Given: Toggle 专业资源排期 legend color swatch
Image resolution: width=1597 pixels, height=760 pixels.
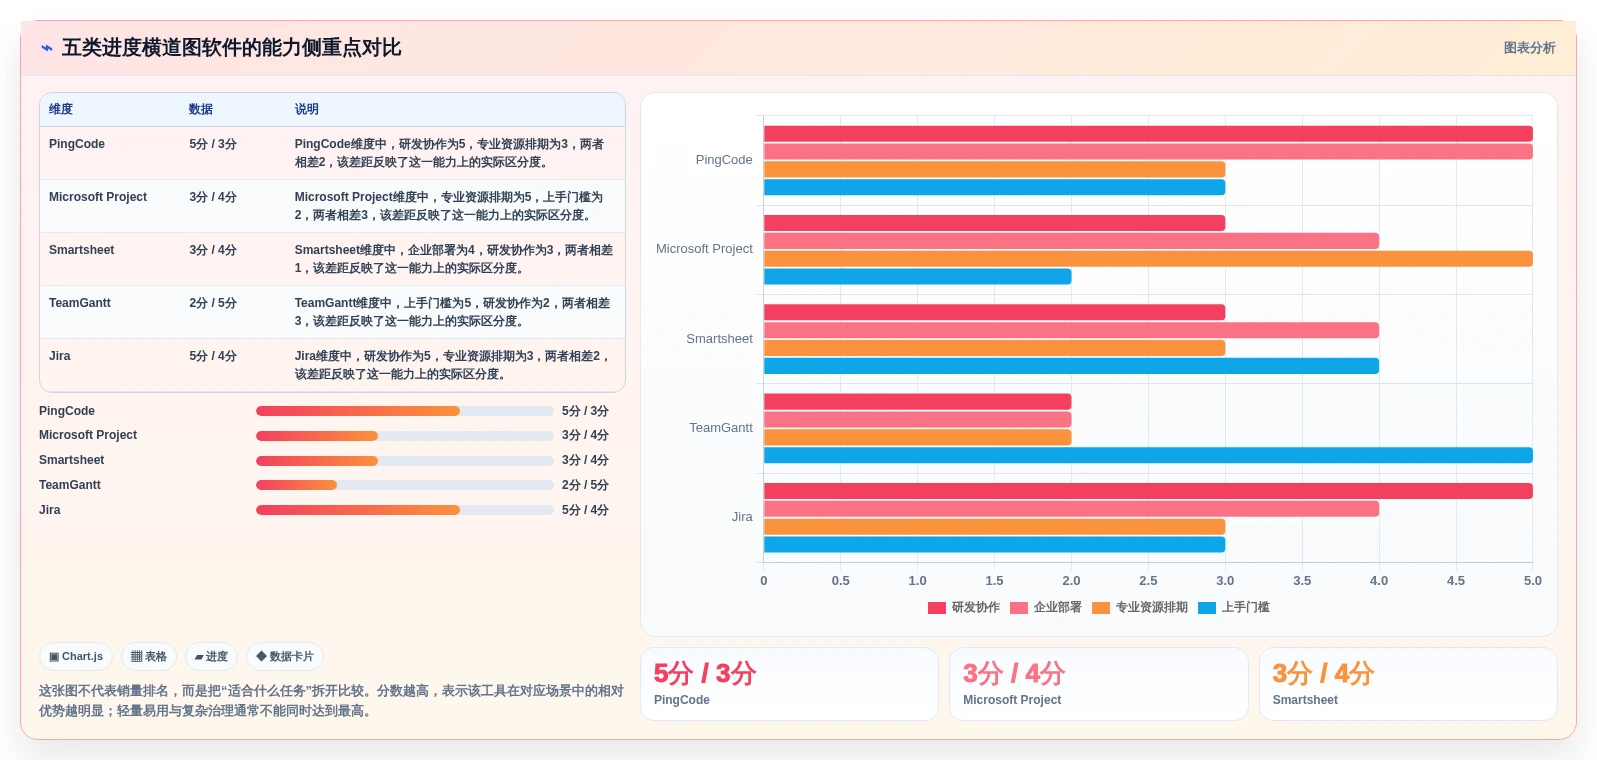Looking at the screenshot, I should point(1101,608).
